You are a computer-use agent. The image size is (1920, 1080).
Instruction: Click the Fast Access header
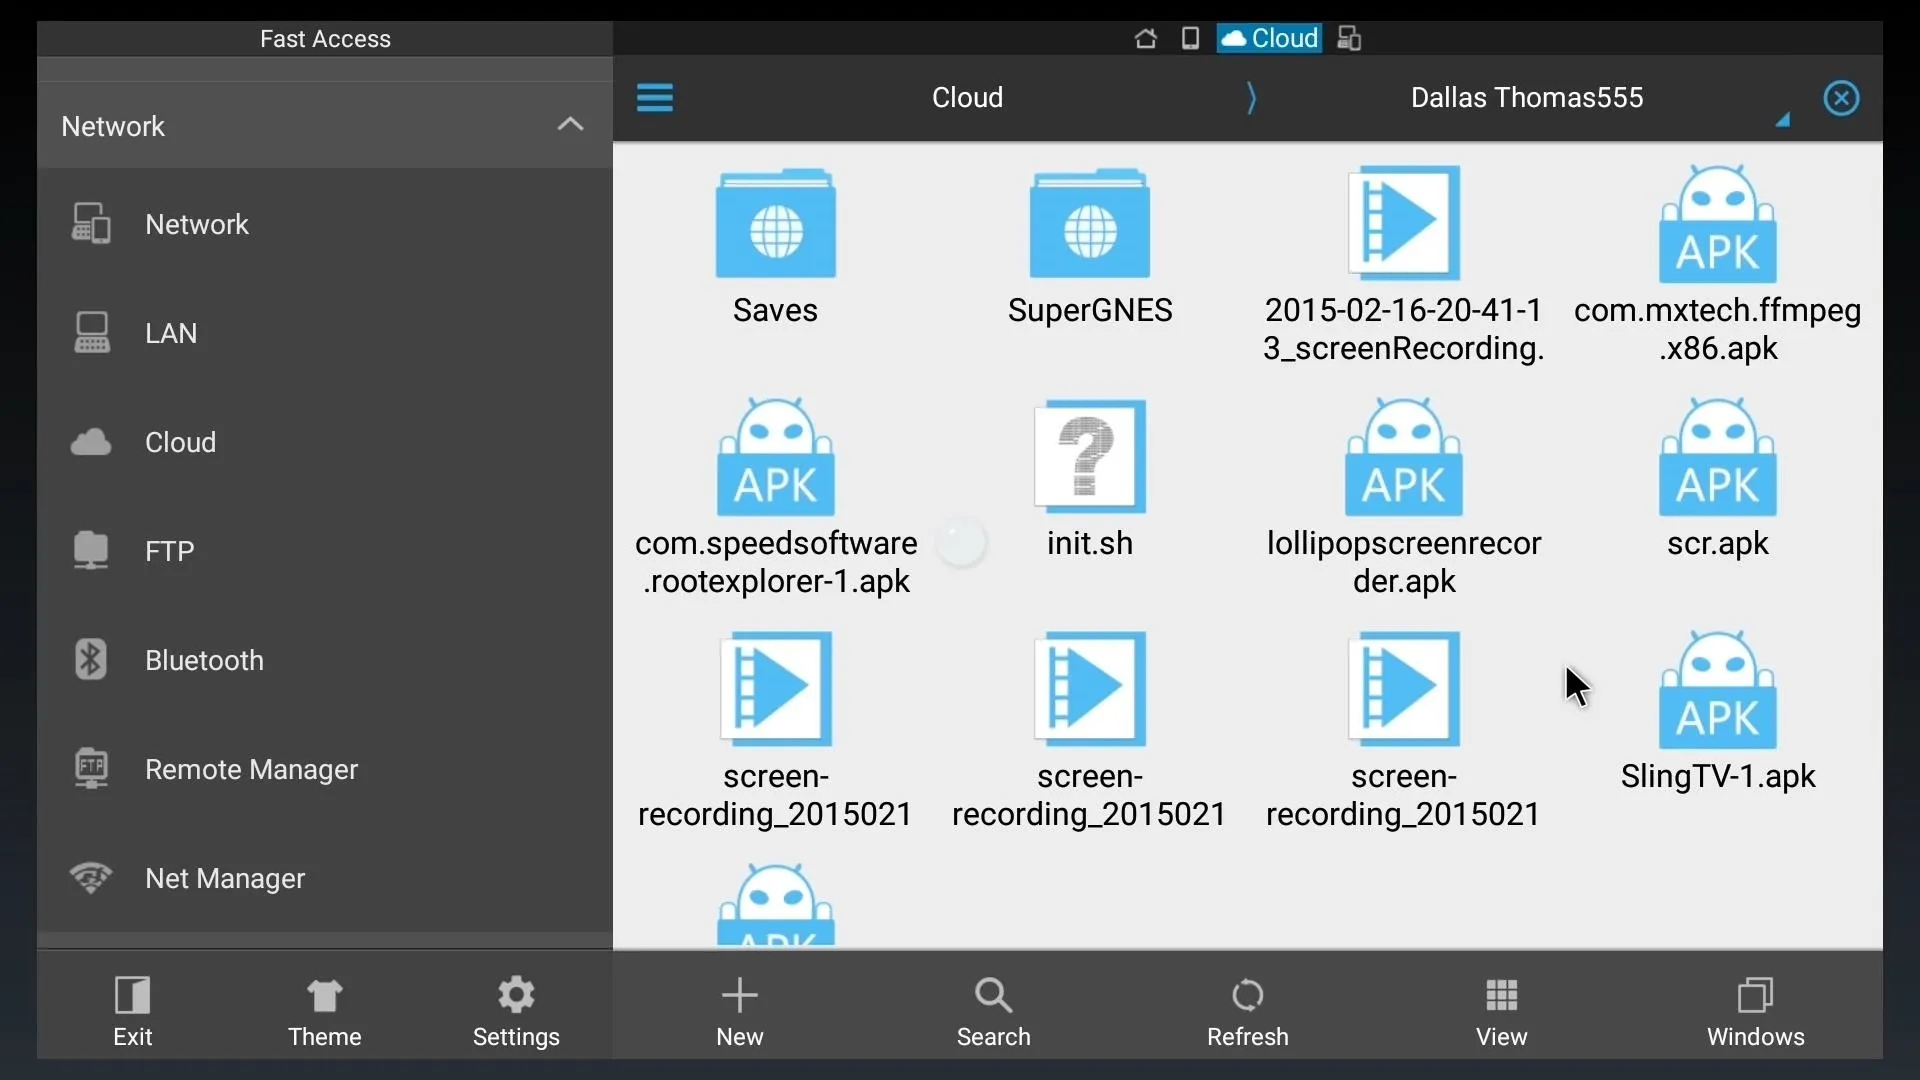click(325, 39)
